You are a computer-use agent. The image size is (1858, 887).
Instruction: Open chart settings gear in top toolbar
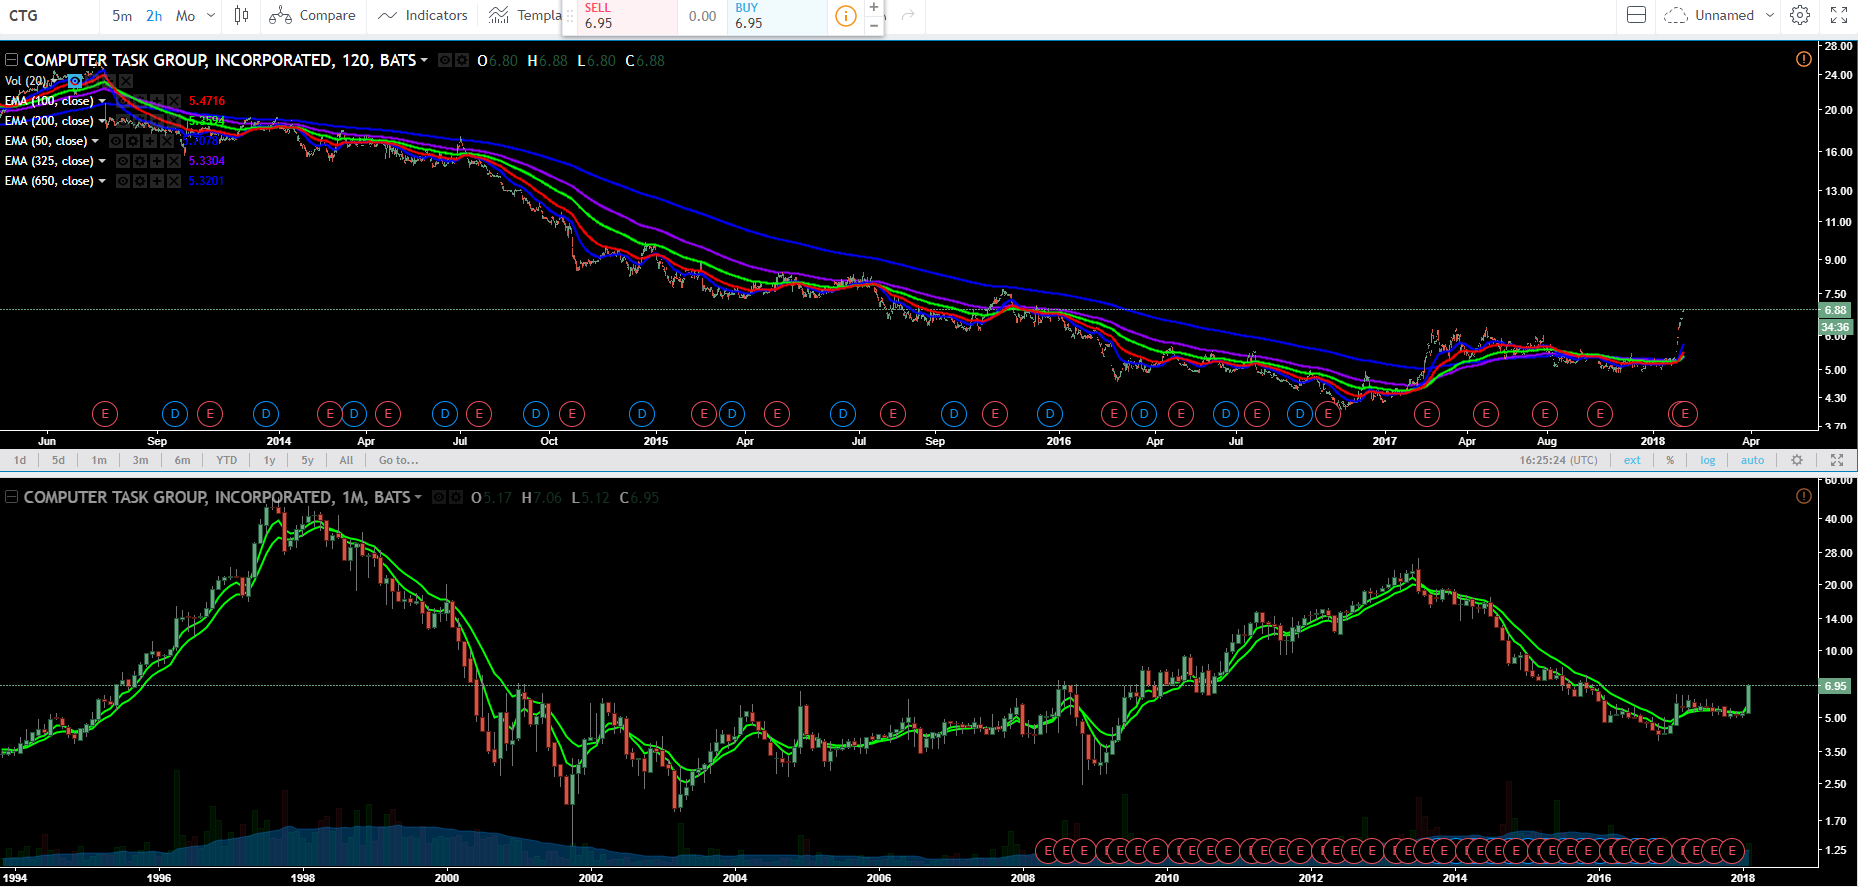1800,15
